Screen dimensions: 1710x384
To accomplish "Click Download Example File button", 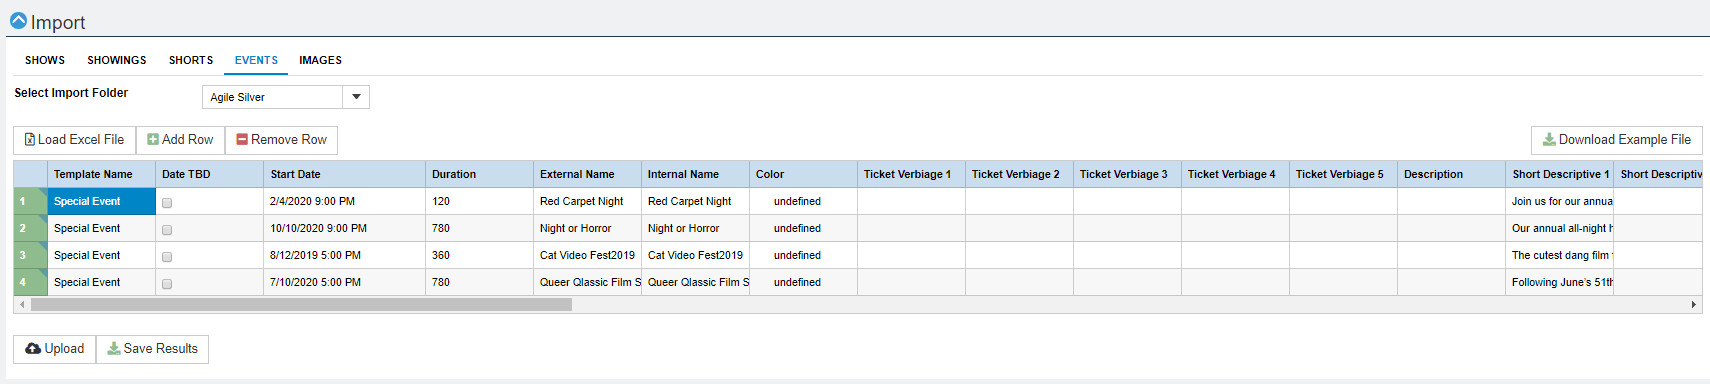I will click(1616, 140).
